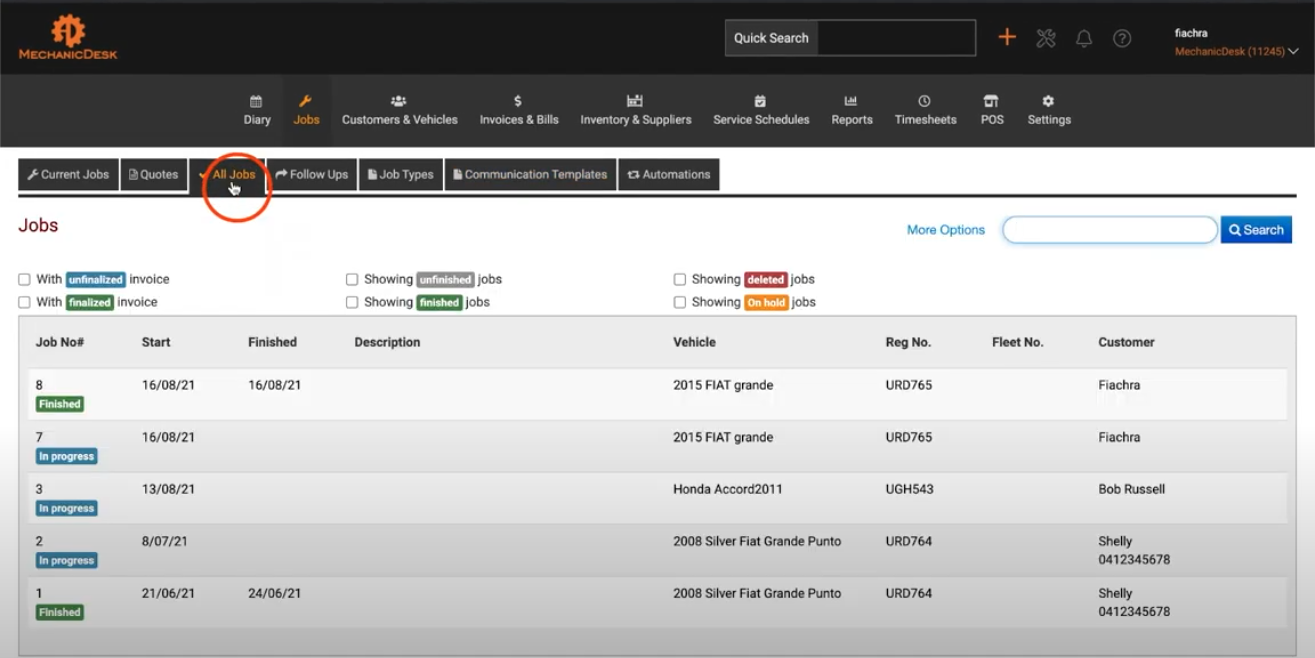Click the Customer column header
This screenshot has width=1315, height=658.
pos(1126,342)
